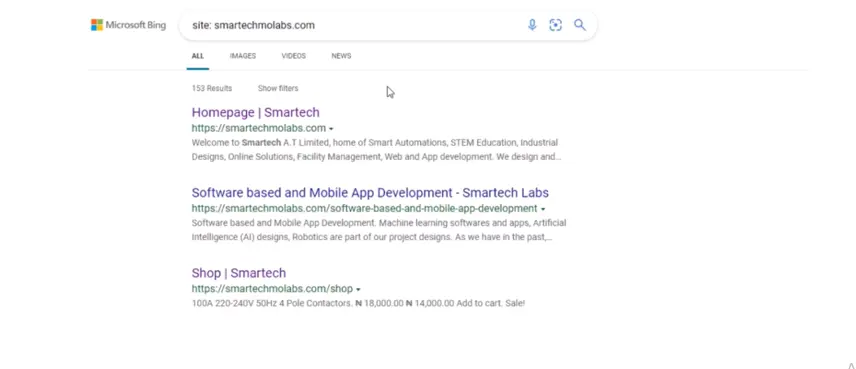Open Shop | Smartech result
The height and width of the screenshot is (369, 856).
point(239,273)
